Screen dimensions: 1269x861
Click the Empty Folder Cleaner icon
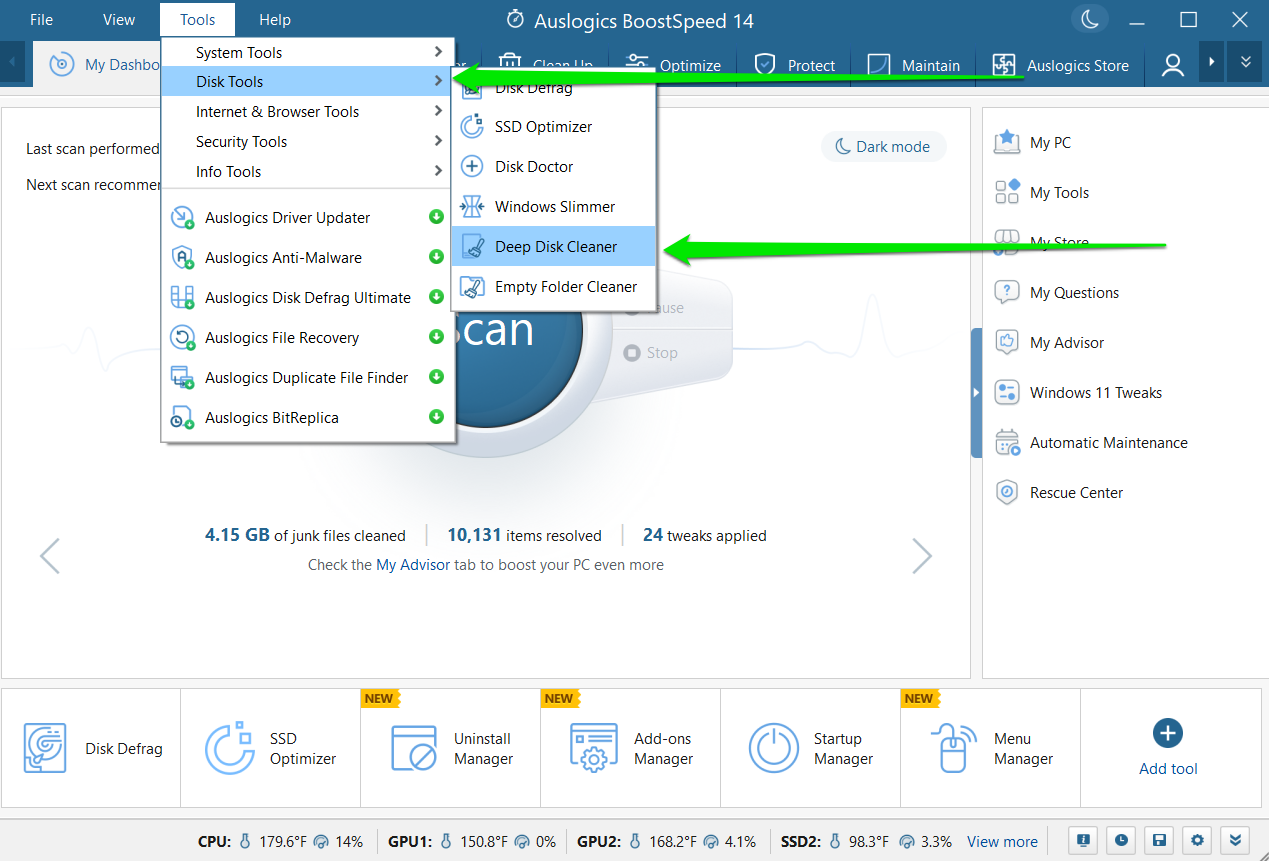pos(472,287)
